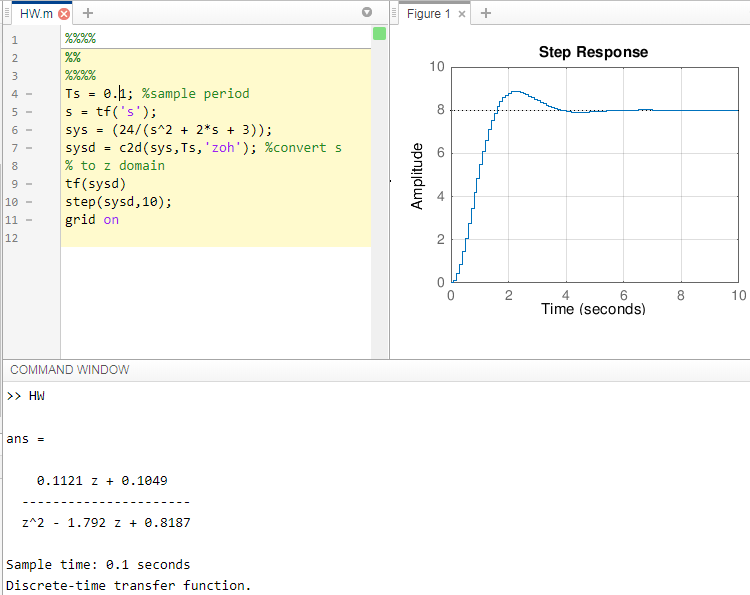Close the HW.m editor tab
This screenshot has width=750, height=595.
coord(64,14)
